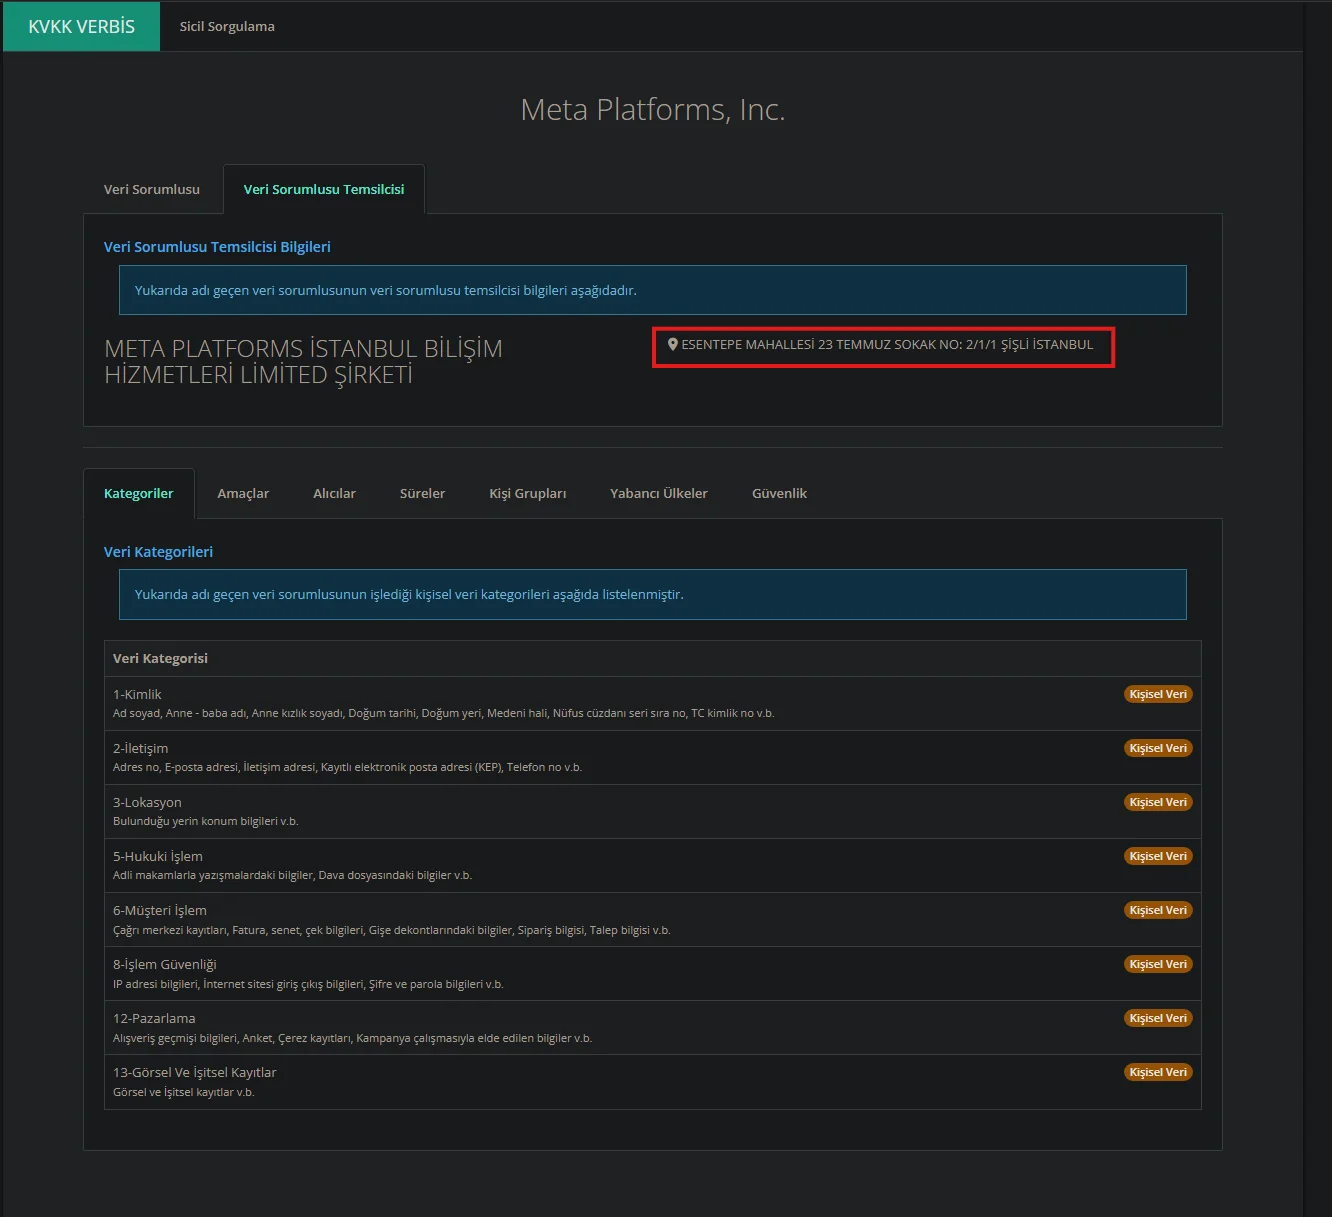
Task: Click Kişisel Veri badge on 13-Görsel Ve İşitsel
Action: point(1158,1072)
